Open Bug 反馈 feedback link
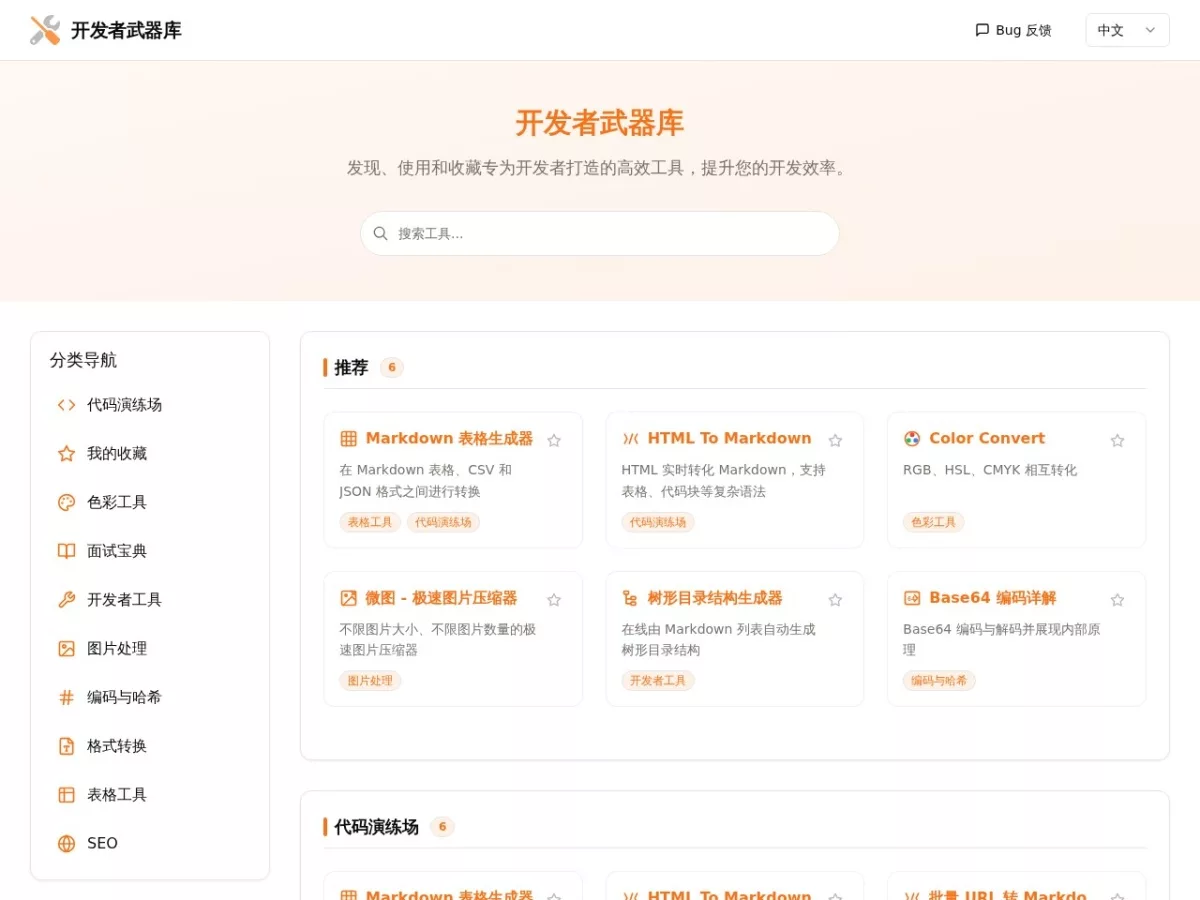 1013,30
